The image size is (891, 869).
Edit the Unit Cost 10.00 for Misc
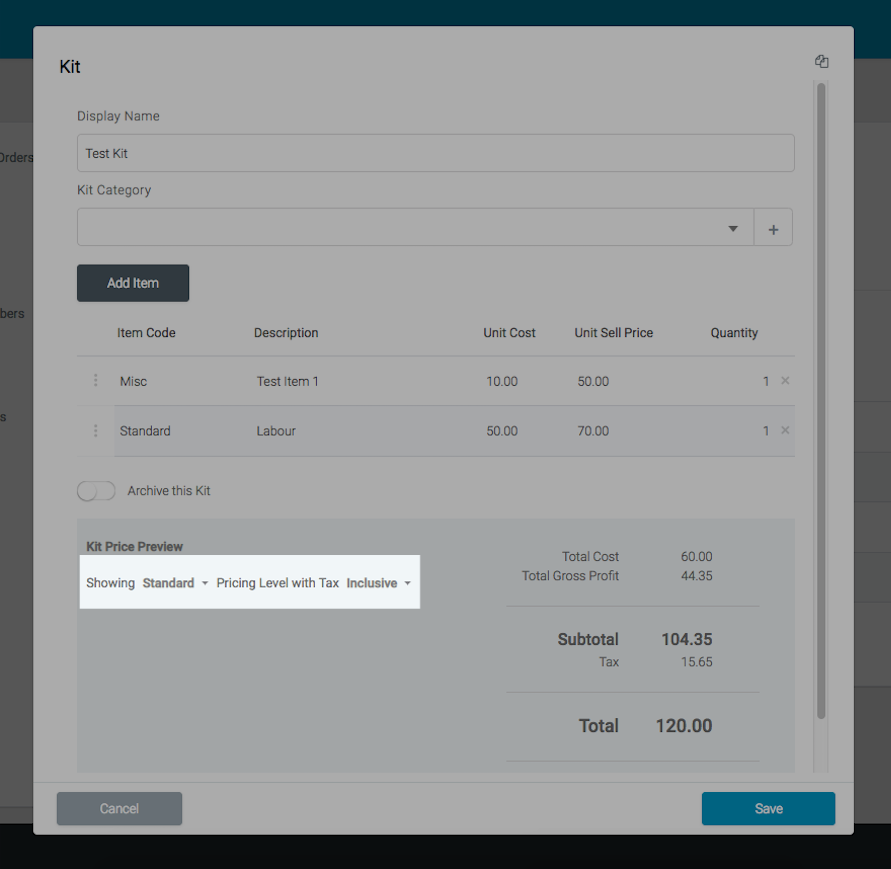click(502, 381)
